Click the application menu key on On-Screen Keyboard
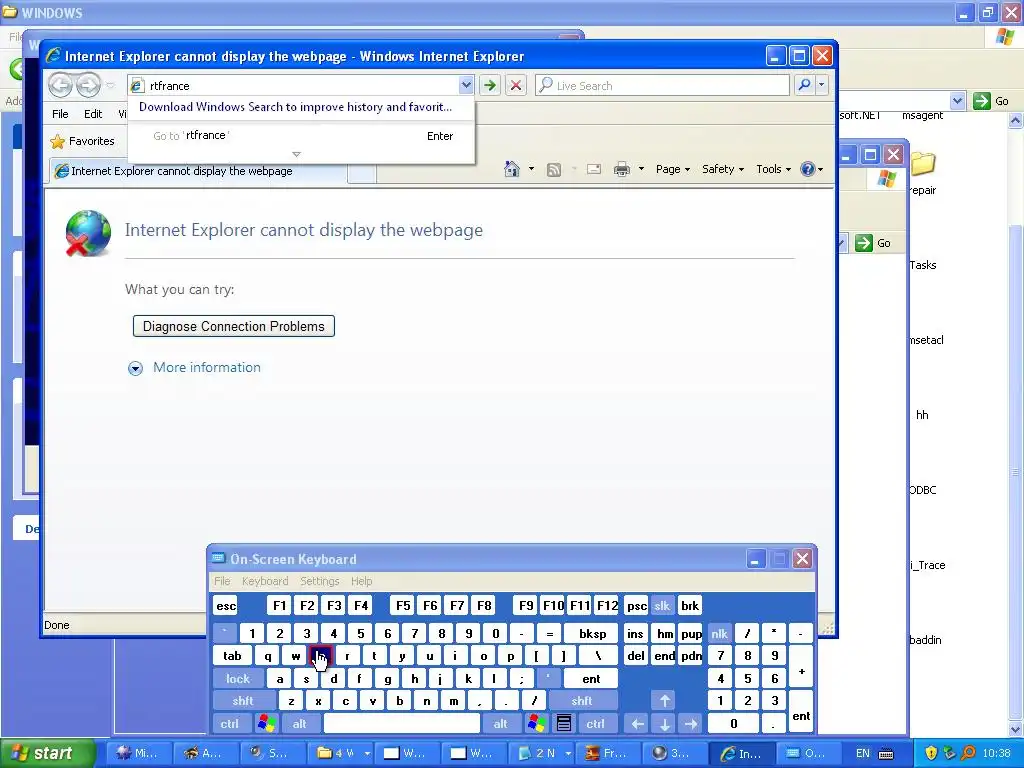Image resolution: width=1024 pixels, height=768 pixels. pyautogui.click(x=564, y=724)
